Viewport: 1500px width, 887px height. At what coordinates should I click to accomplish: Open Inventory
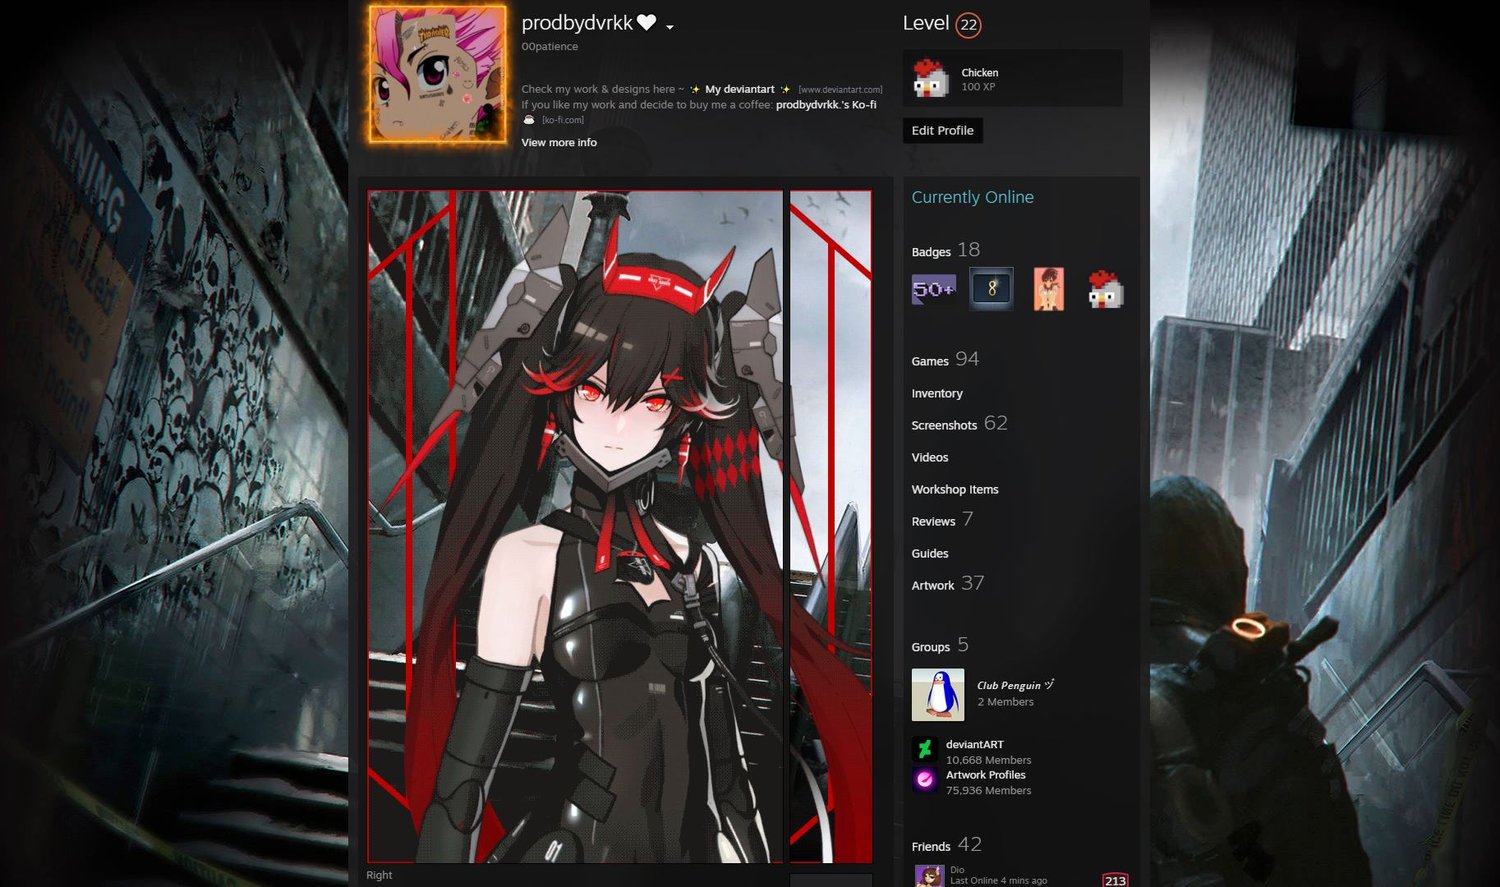click(937, 394)
